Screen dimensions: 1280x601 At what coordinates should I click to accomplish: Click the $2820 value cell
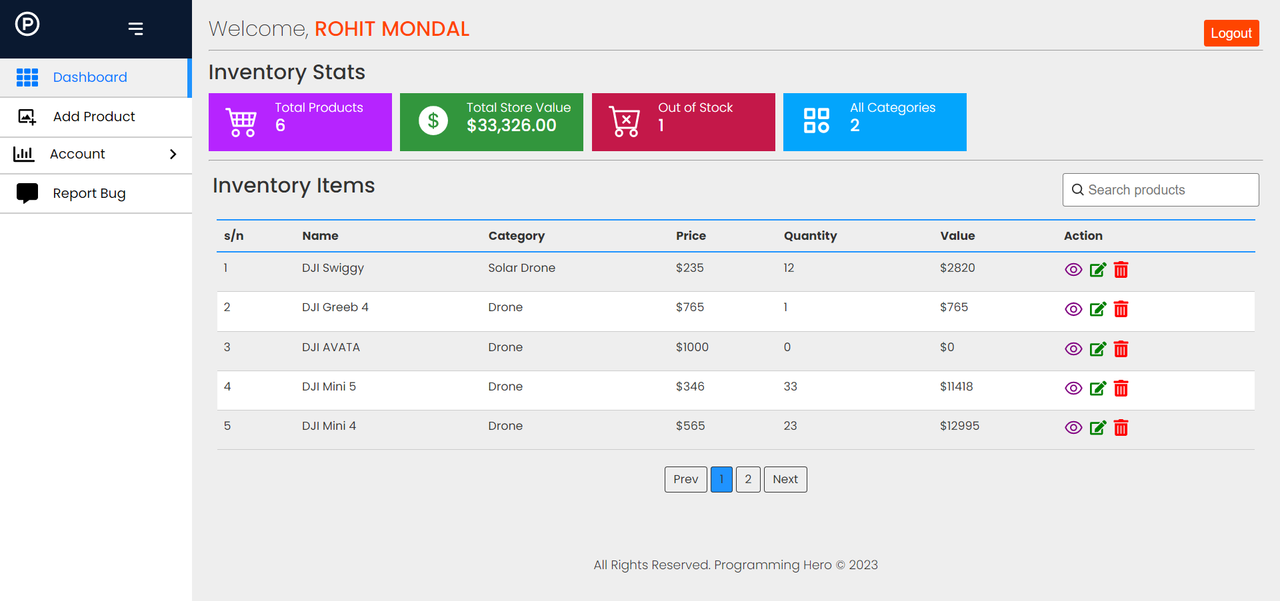tap(957, 268)
